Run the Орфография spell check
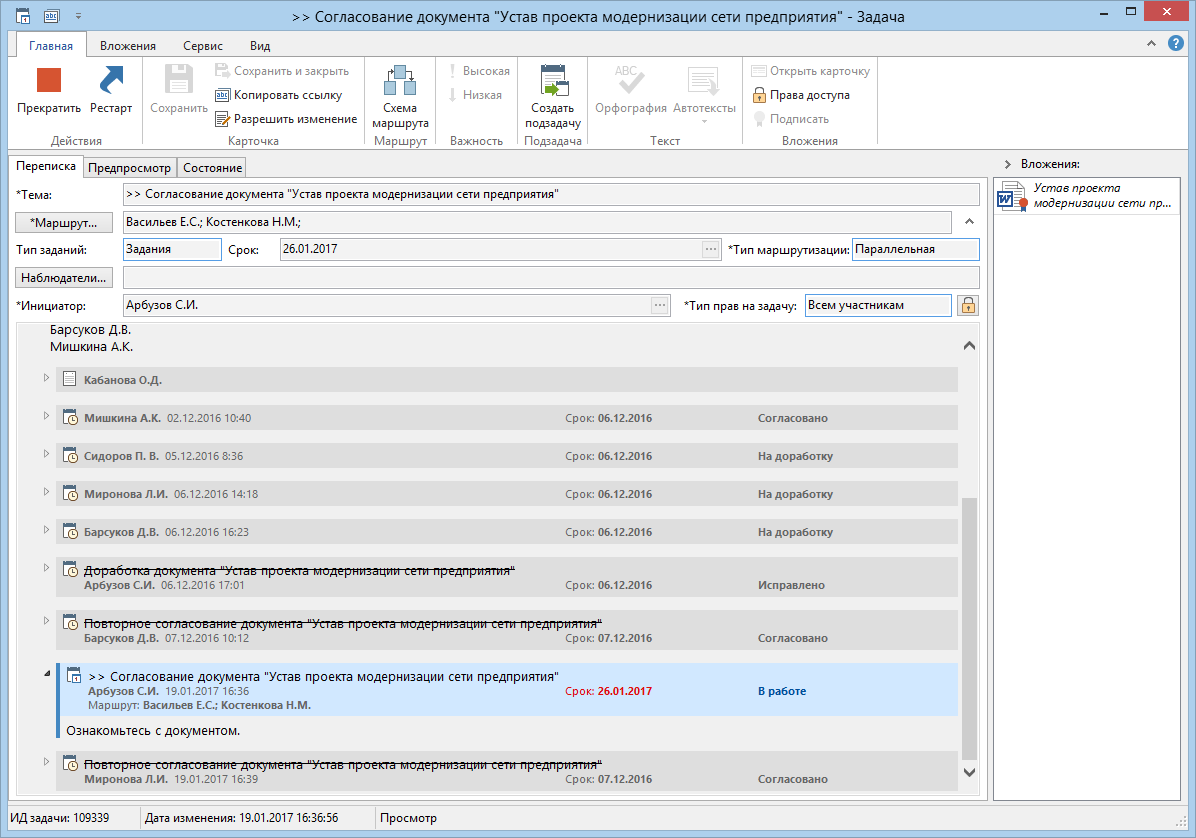The height and width of the screenshot is (838, 1196). (x=631, y=90)
